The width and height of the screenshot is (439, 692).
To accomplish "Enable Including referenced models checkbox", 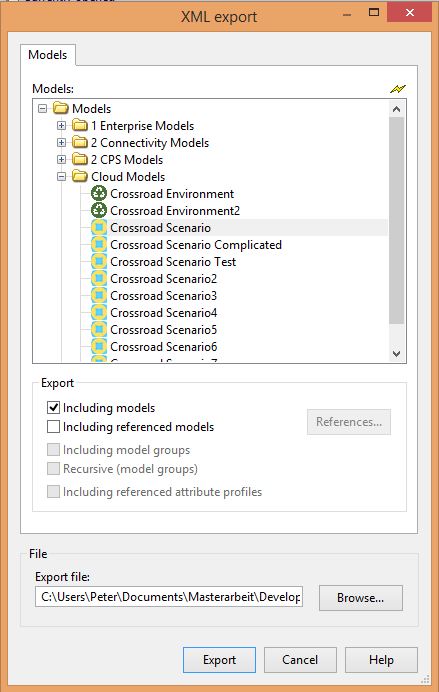I will (53, 426).
